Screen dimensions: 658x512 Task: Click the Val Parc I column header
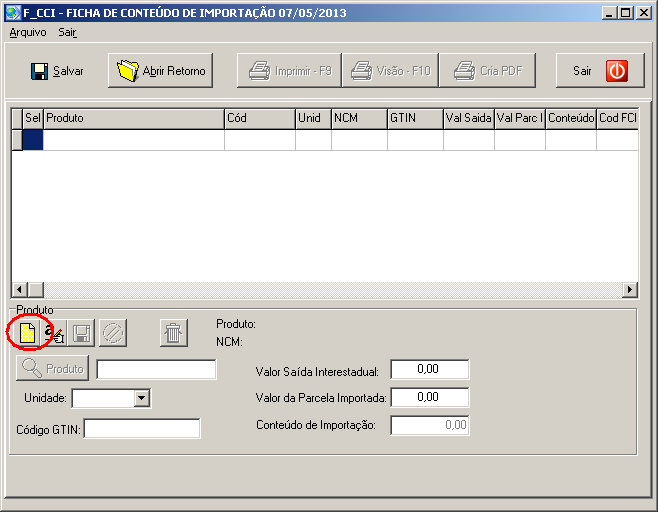520,118
